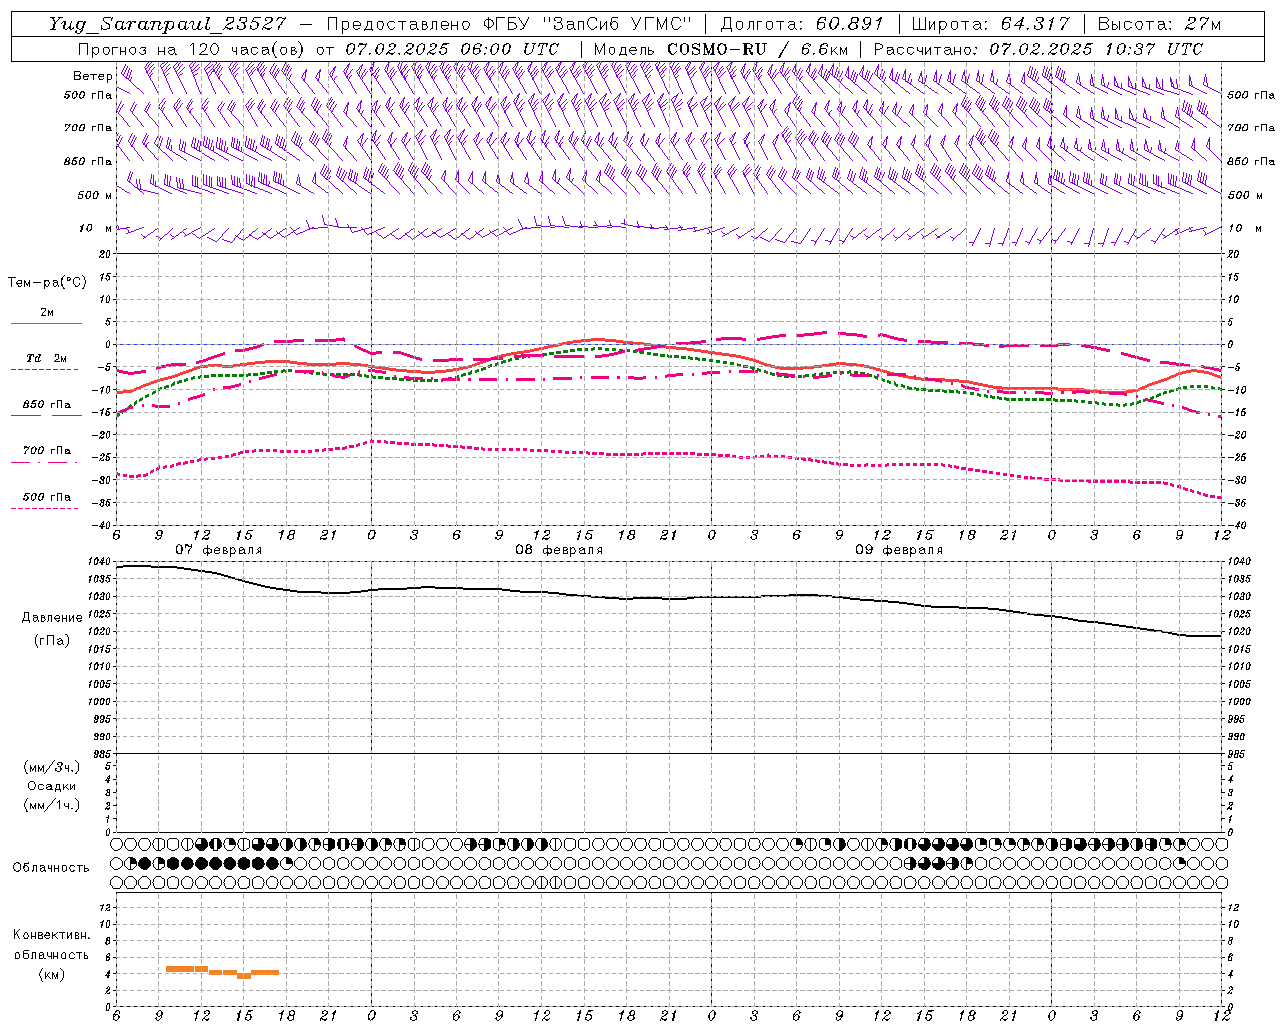Click the 10 м wind level label on left
The height and width of the screenshot is (1024, 1280).
click(x=95, y=228)
